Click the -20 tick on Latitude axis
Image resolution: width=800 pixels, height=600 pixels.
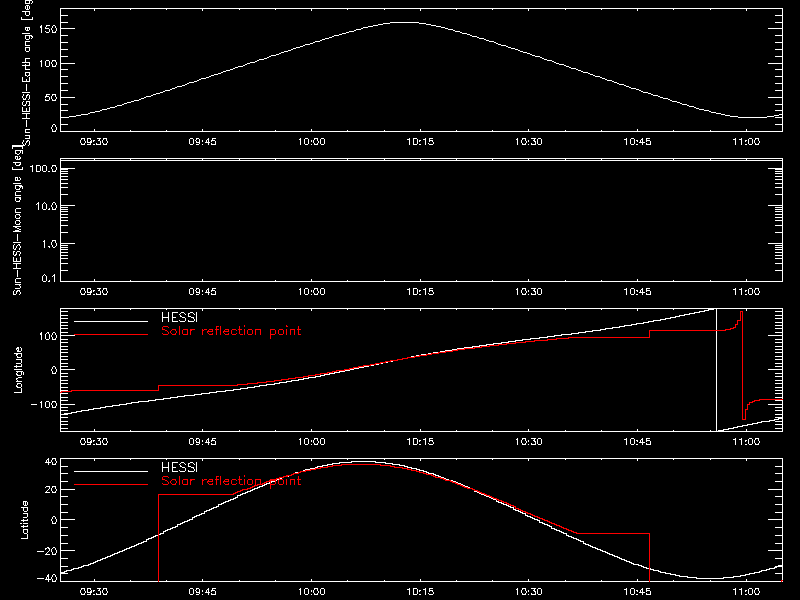pyautogui.click(x=47, y=551)
